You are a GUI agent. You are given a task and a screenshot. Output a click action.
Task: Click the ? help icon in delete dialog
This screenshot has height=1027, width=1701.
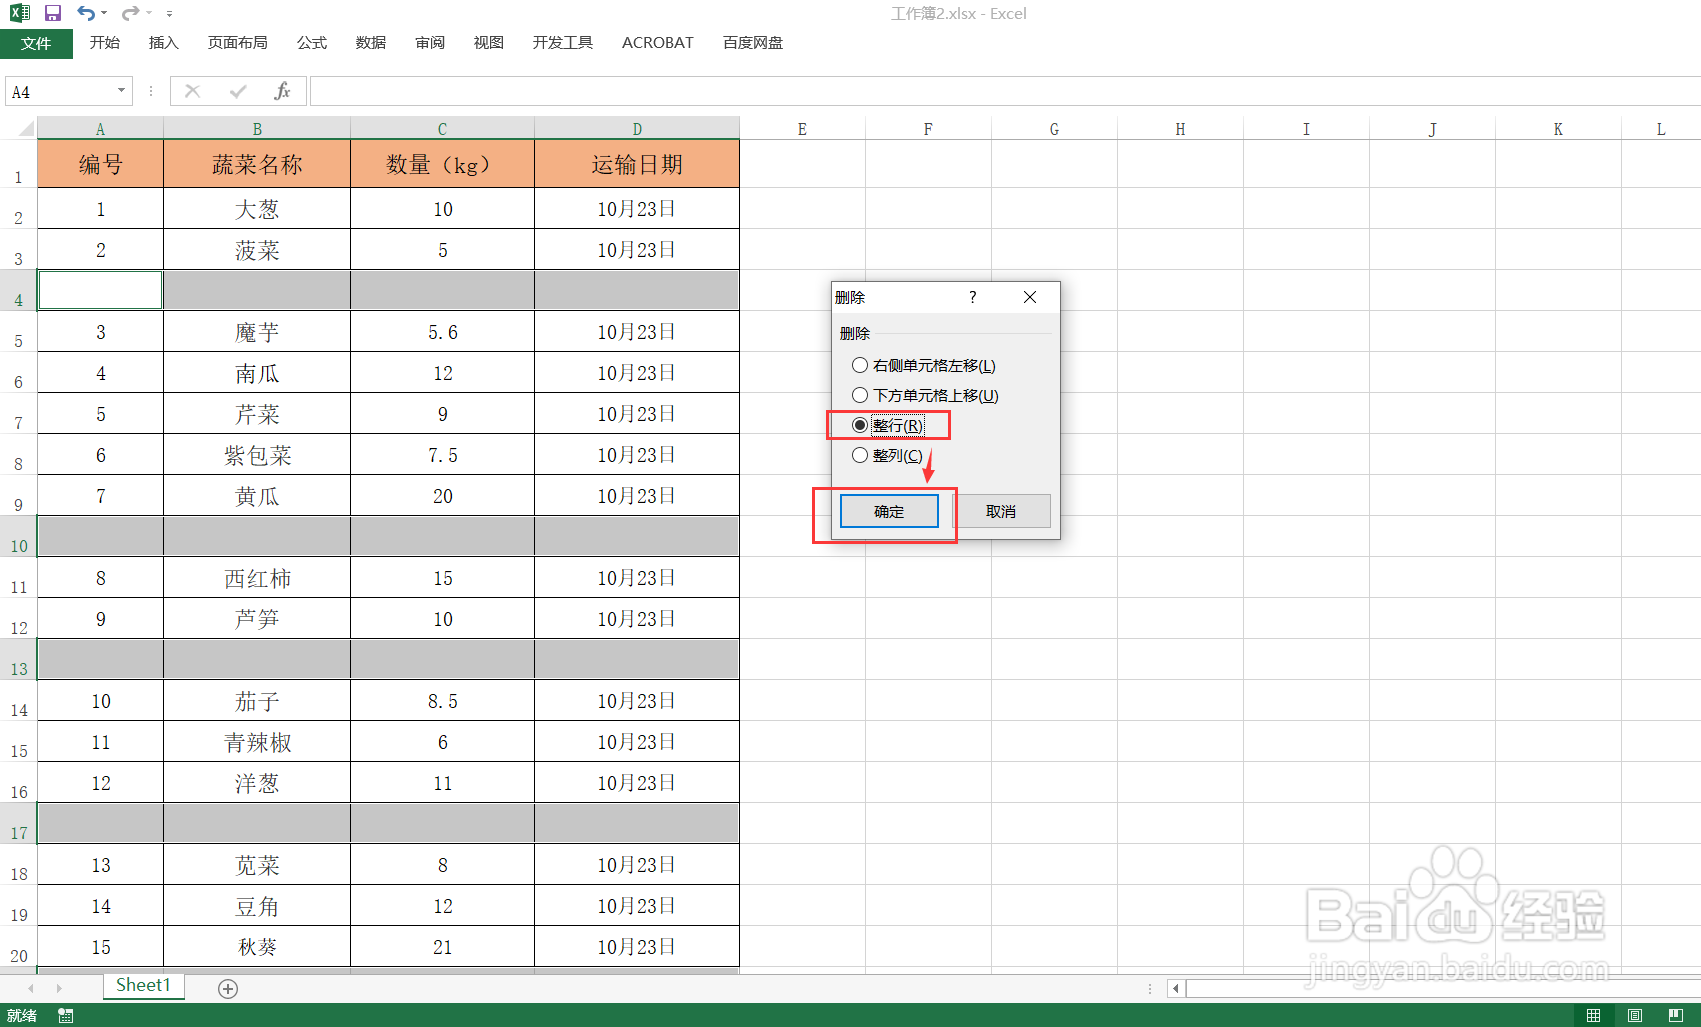click(x=972, y=297)
